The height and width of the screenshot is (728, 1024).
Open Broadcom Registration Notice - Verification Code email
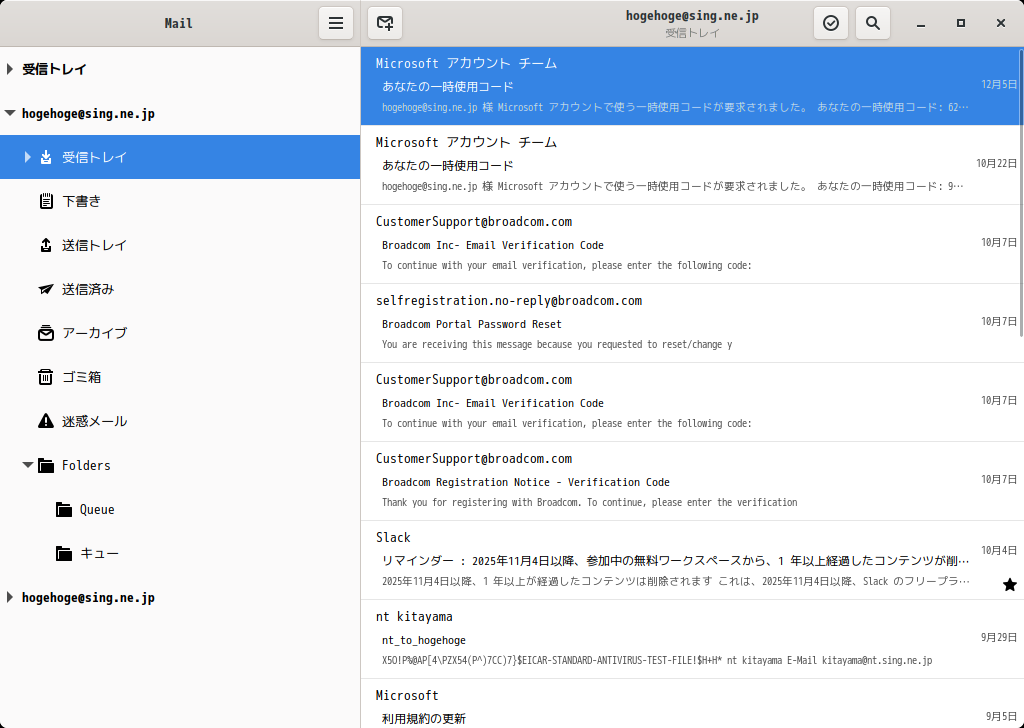pyautogui.click(x=692, y=481)
